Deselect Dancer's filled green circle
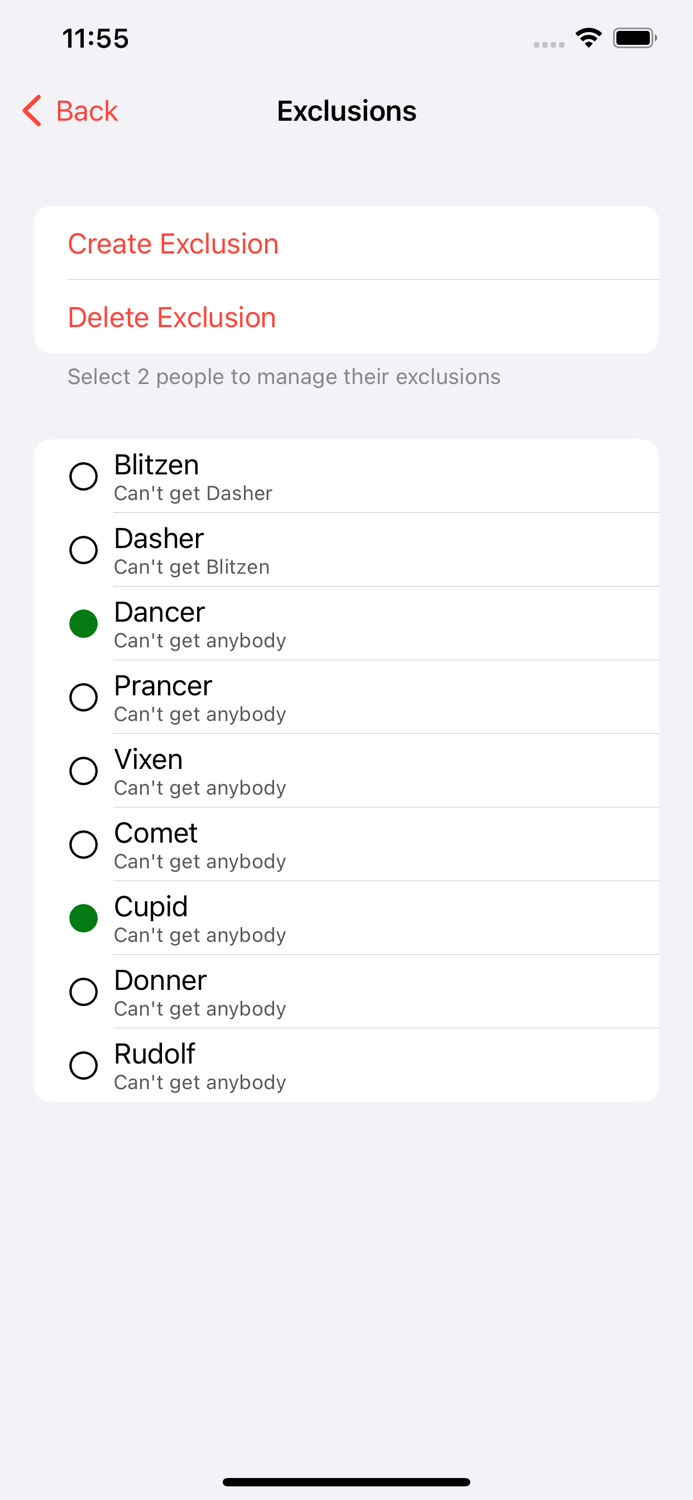This screenshot has height=1500, width=693. pos(83,623)
